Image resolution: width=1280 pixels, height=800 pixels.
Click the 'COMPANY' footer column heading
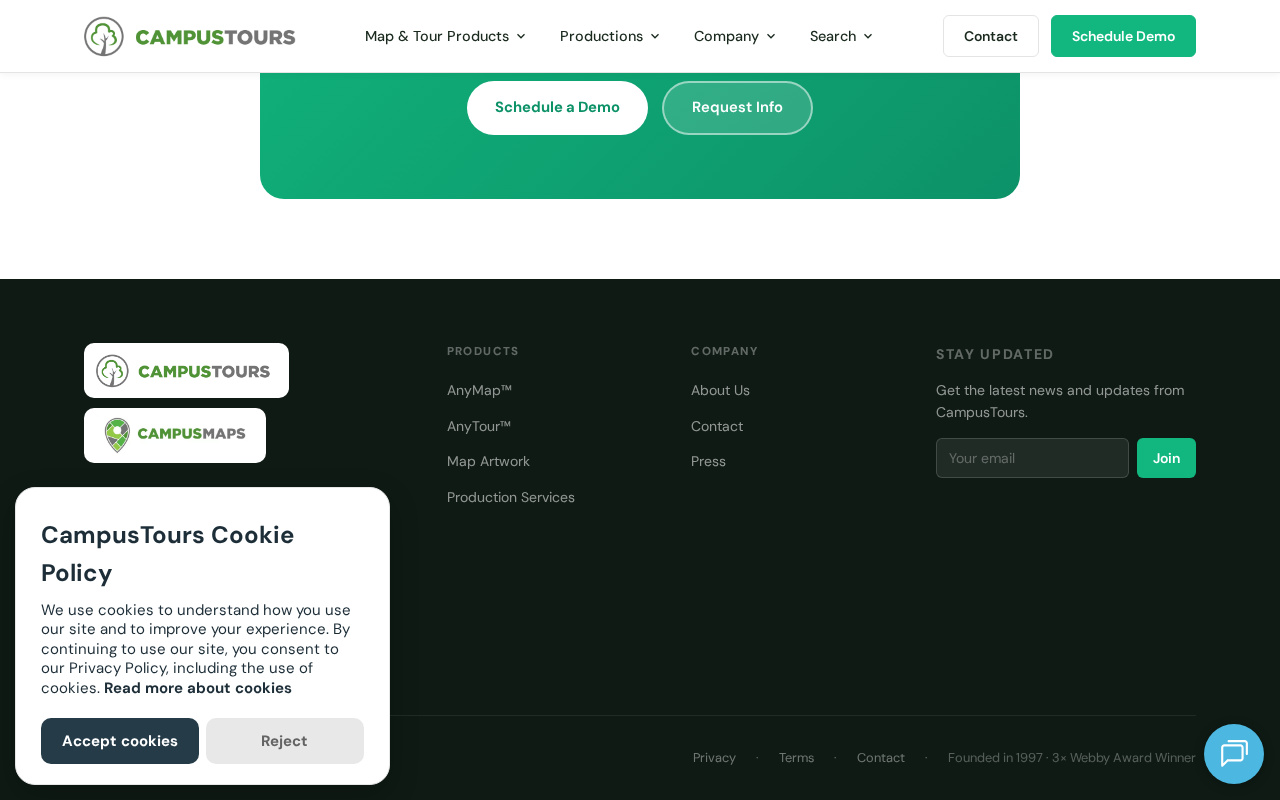[x=725, y=351]
